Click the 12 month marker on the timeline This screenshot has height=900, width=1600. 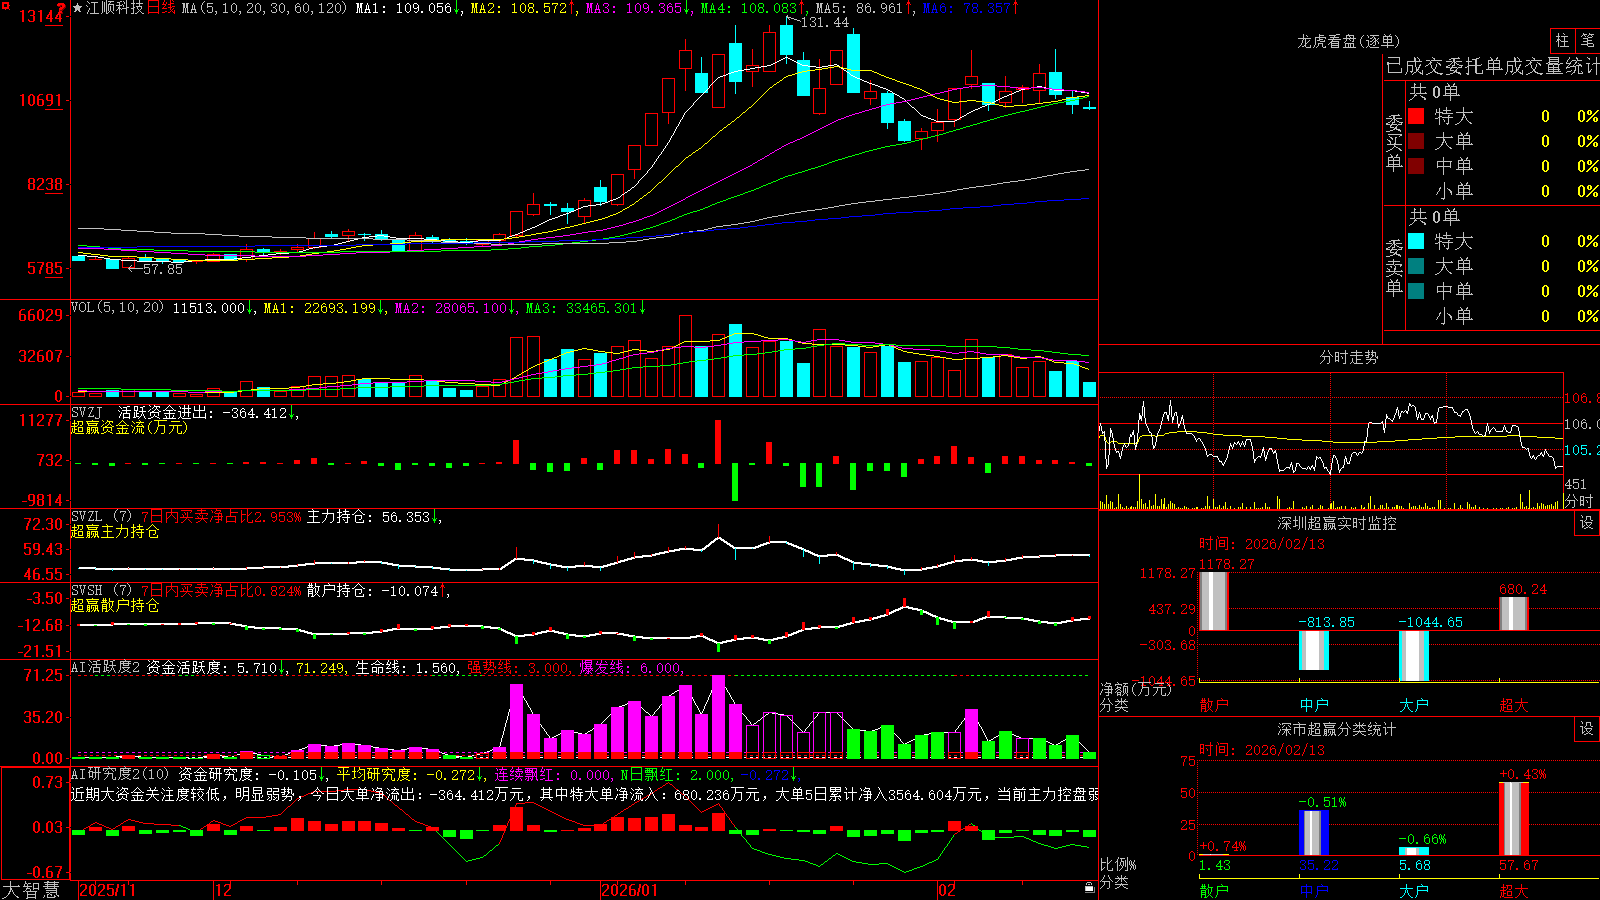[223, 890]
